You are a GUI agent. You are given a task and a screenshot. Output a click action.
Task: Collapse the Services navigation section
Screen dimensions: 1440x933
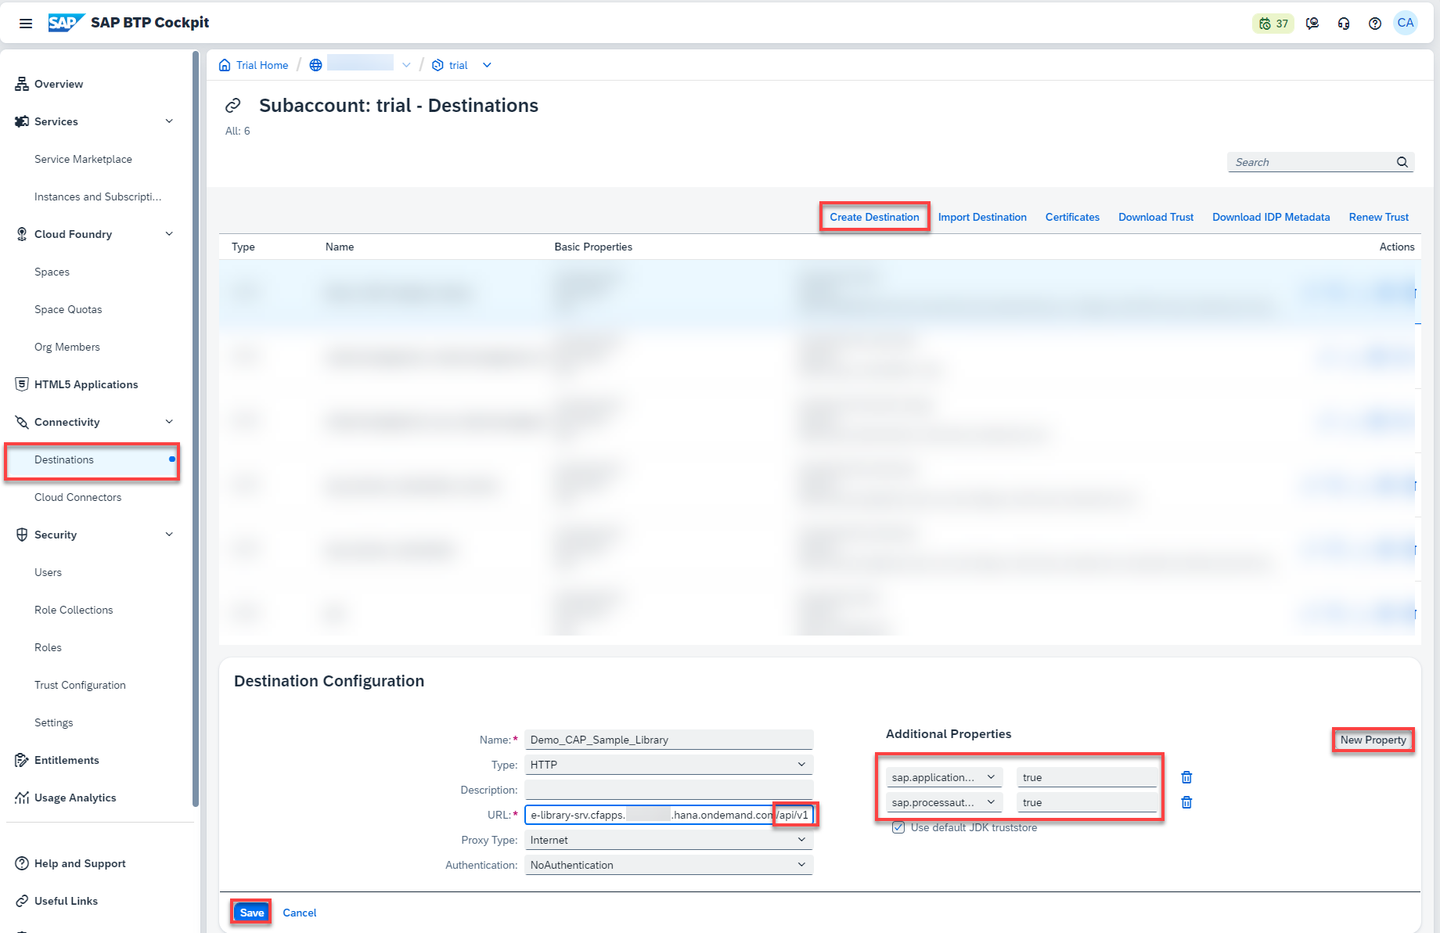tap(169, 121)
